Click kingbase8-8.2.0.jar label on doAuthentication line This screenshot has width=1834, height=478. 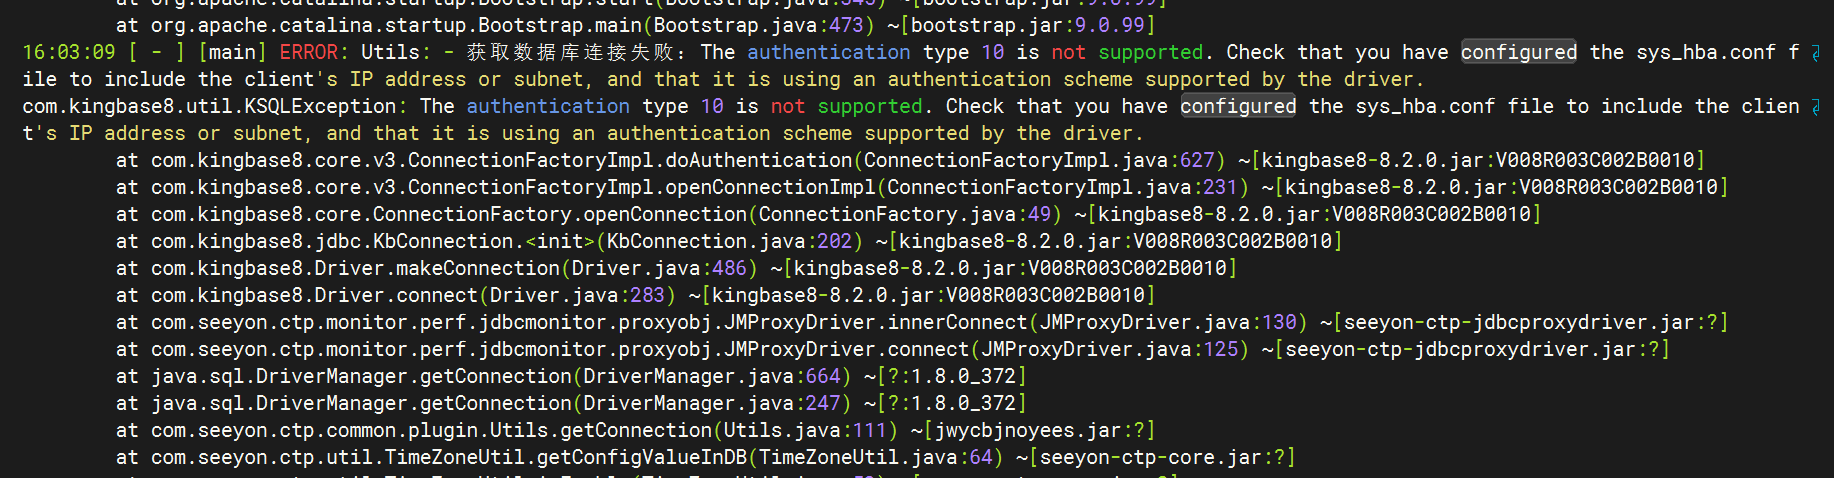point(1478,160)
